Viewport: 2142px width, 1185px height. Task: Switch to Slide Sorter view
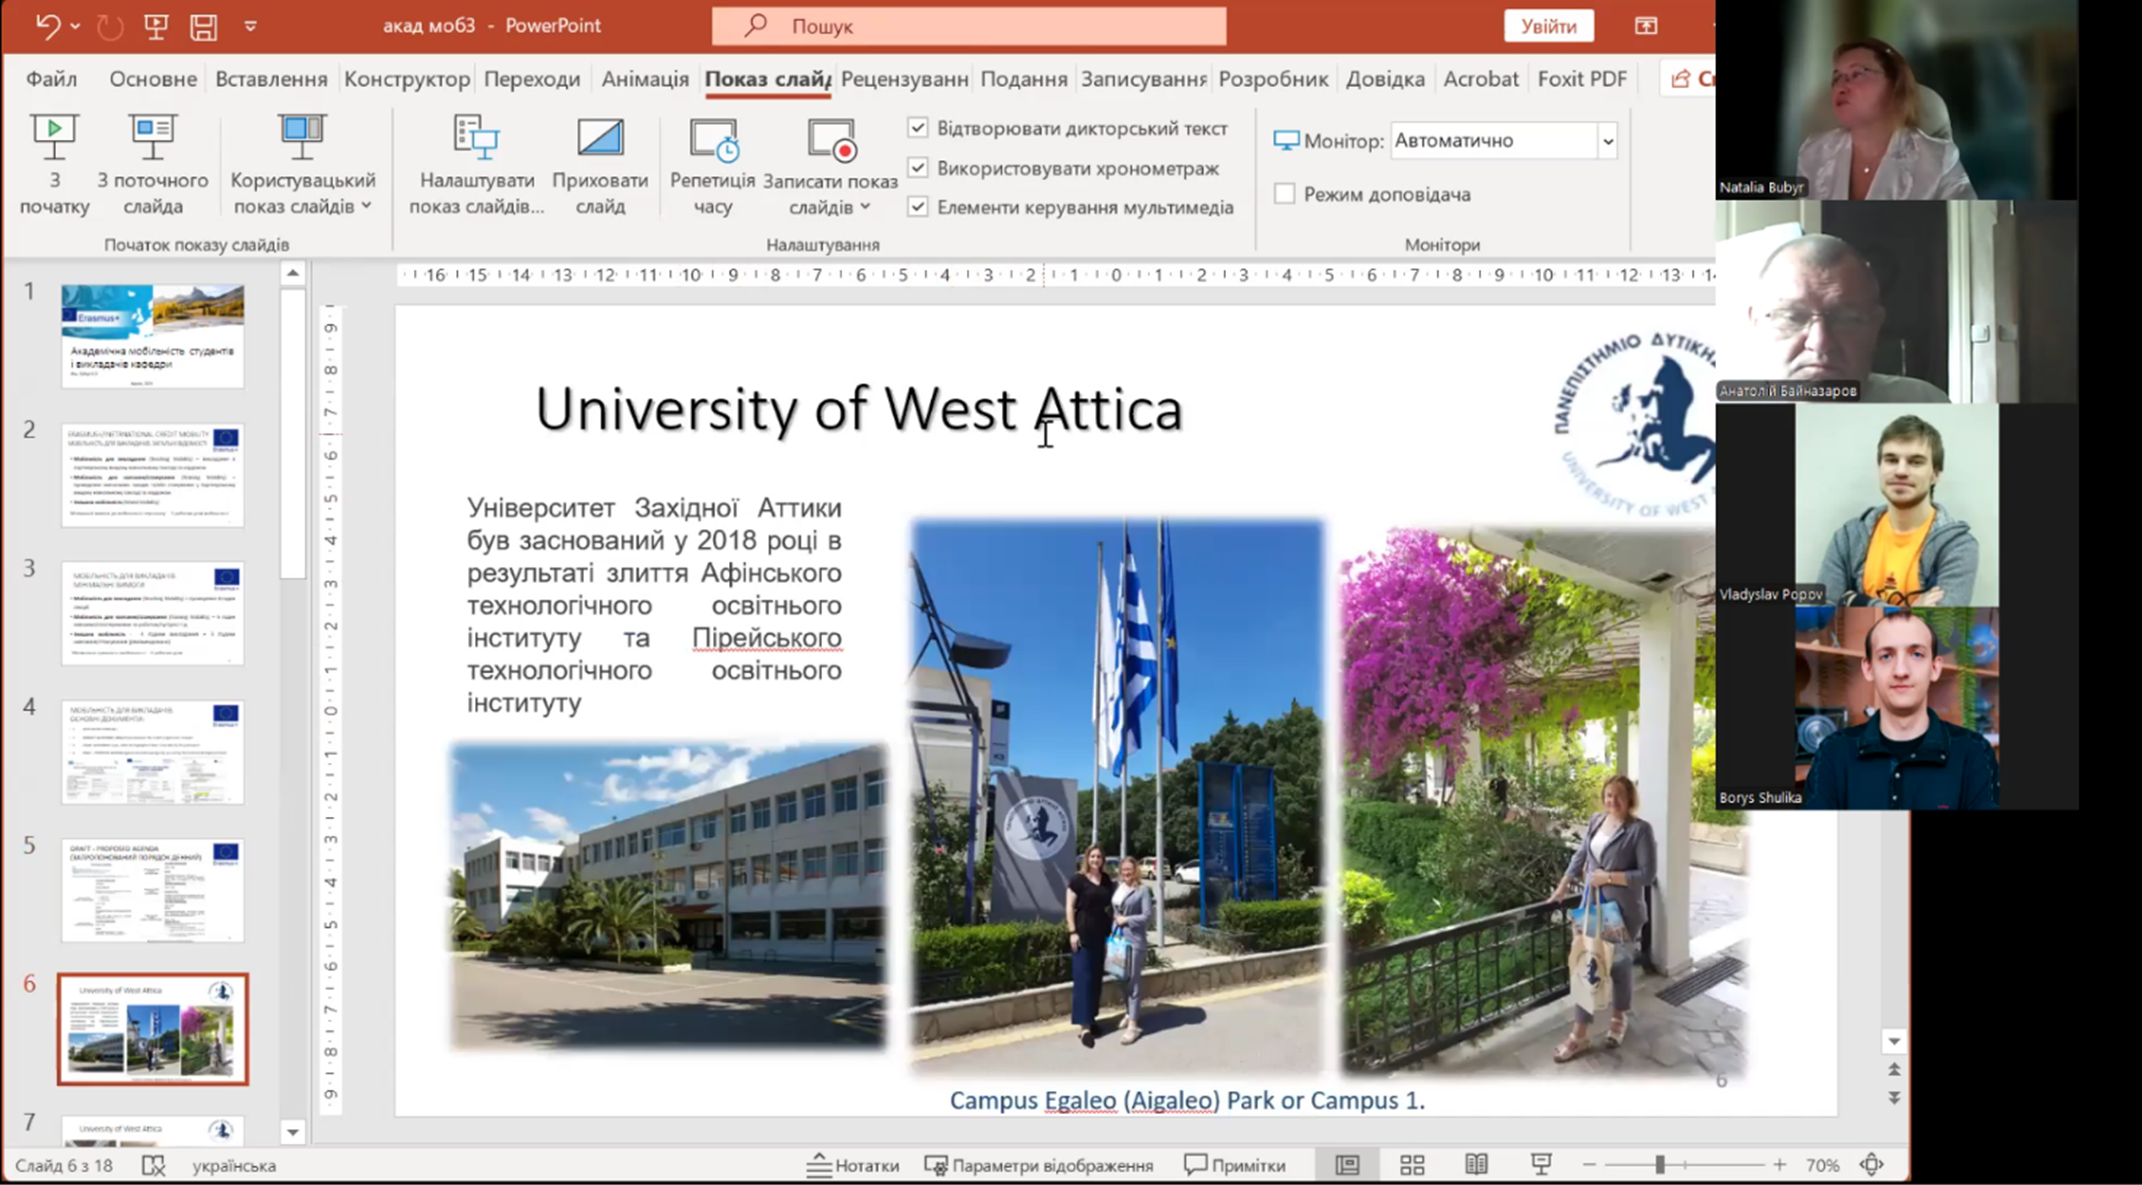coord(1412,1165)
